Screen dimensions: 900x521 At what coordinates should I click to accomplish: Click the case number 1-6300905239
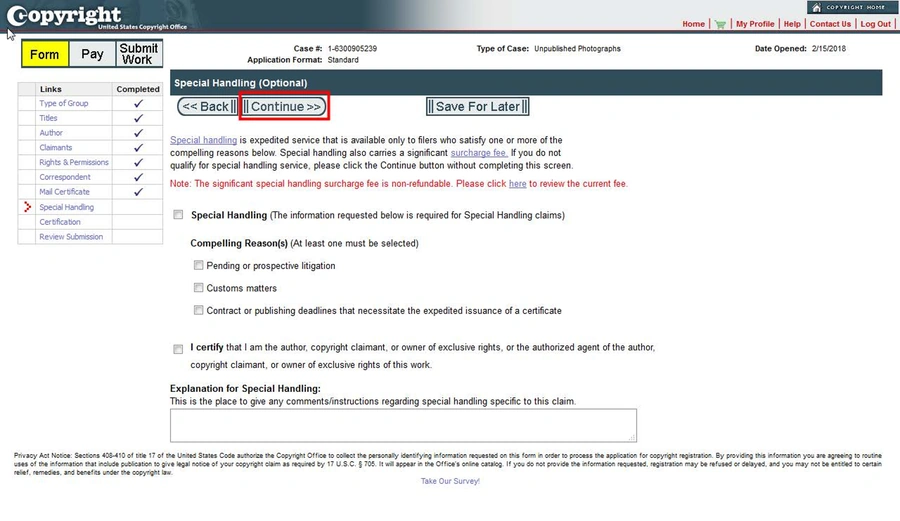coord(352,49)
